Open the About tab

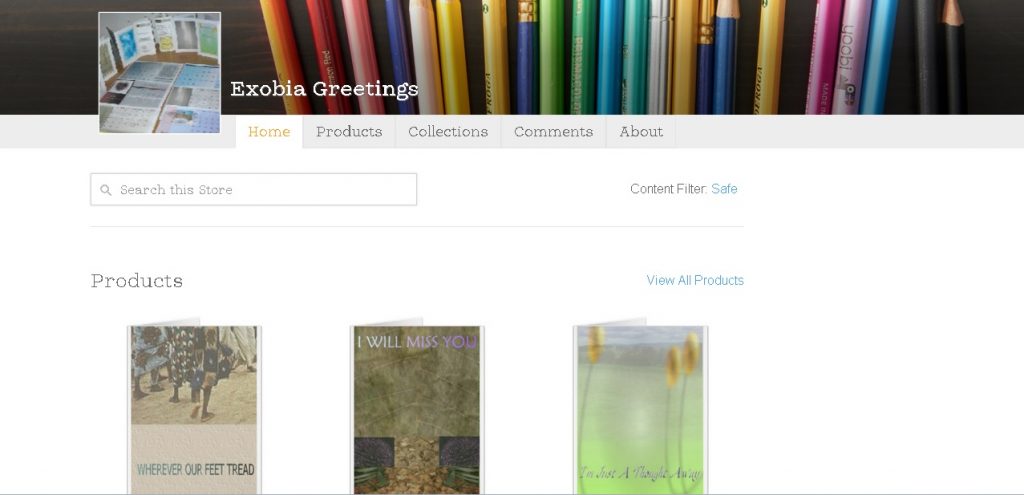[x=641, y=132]
